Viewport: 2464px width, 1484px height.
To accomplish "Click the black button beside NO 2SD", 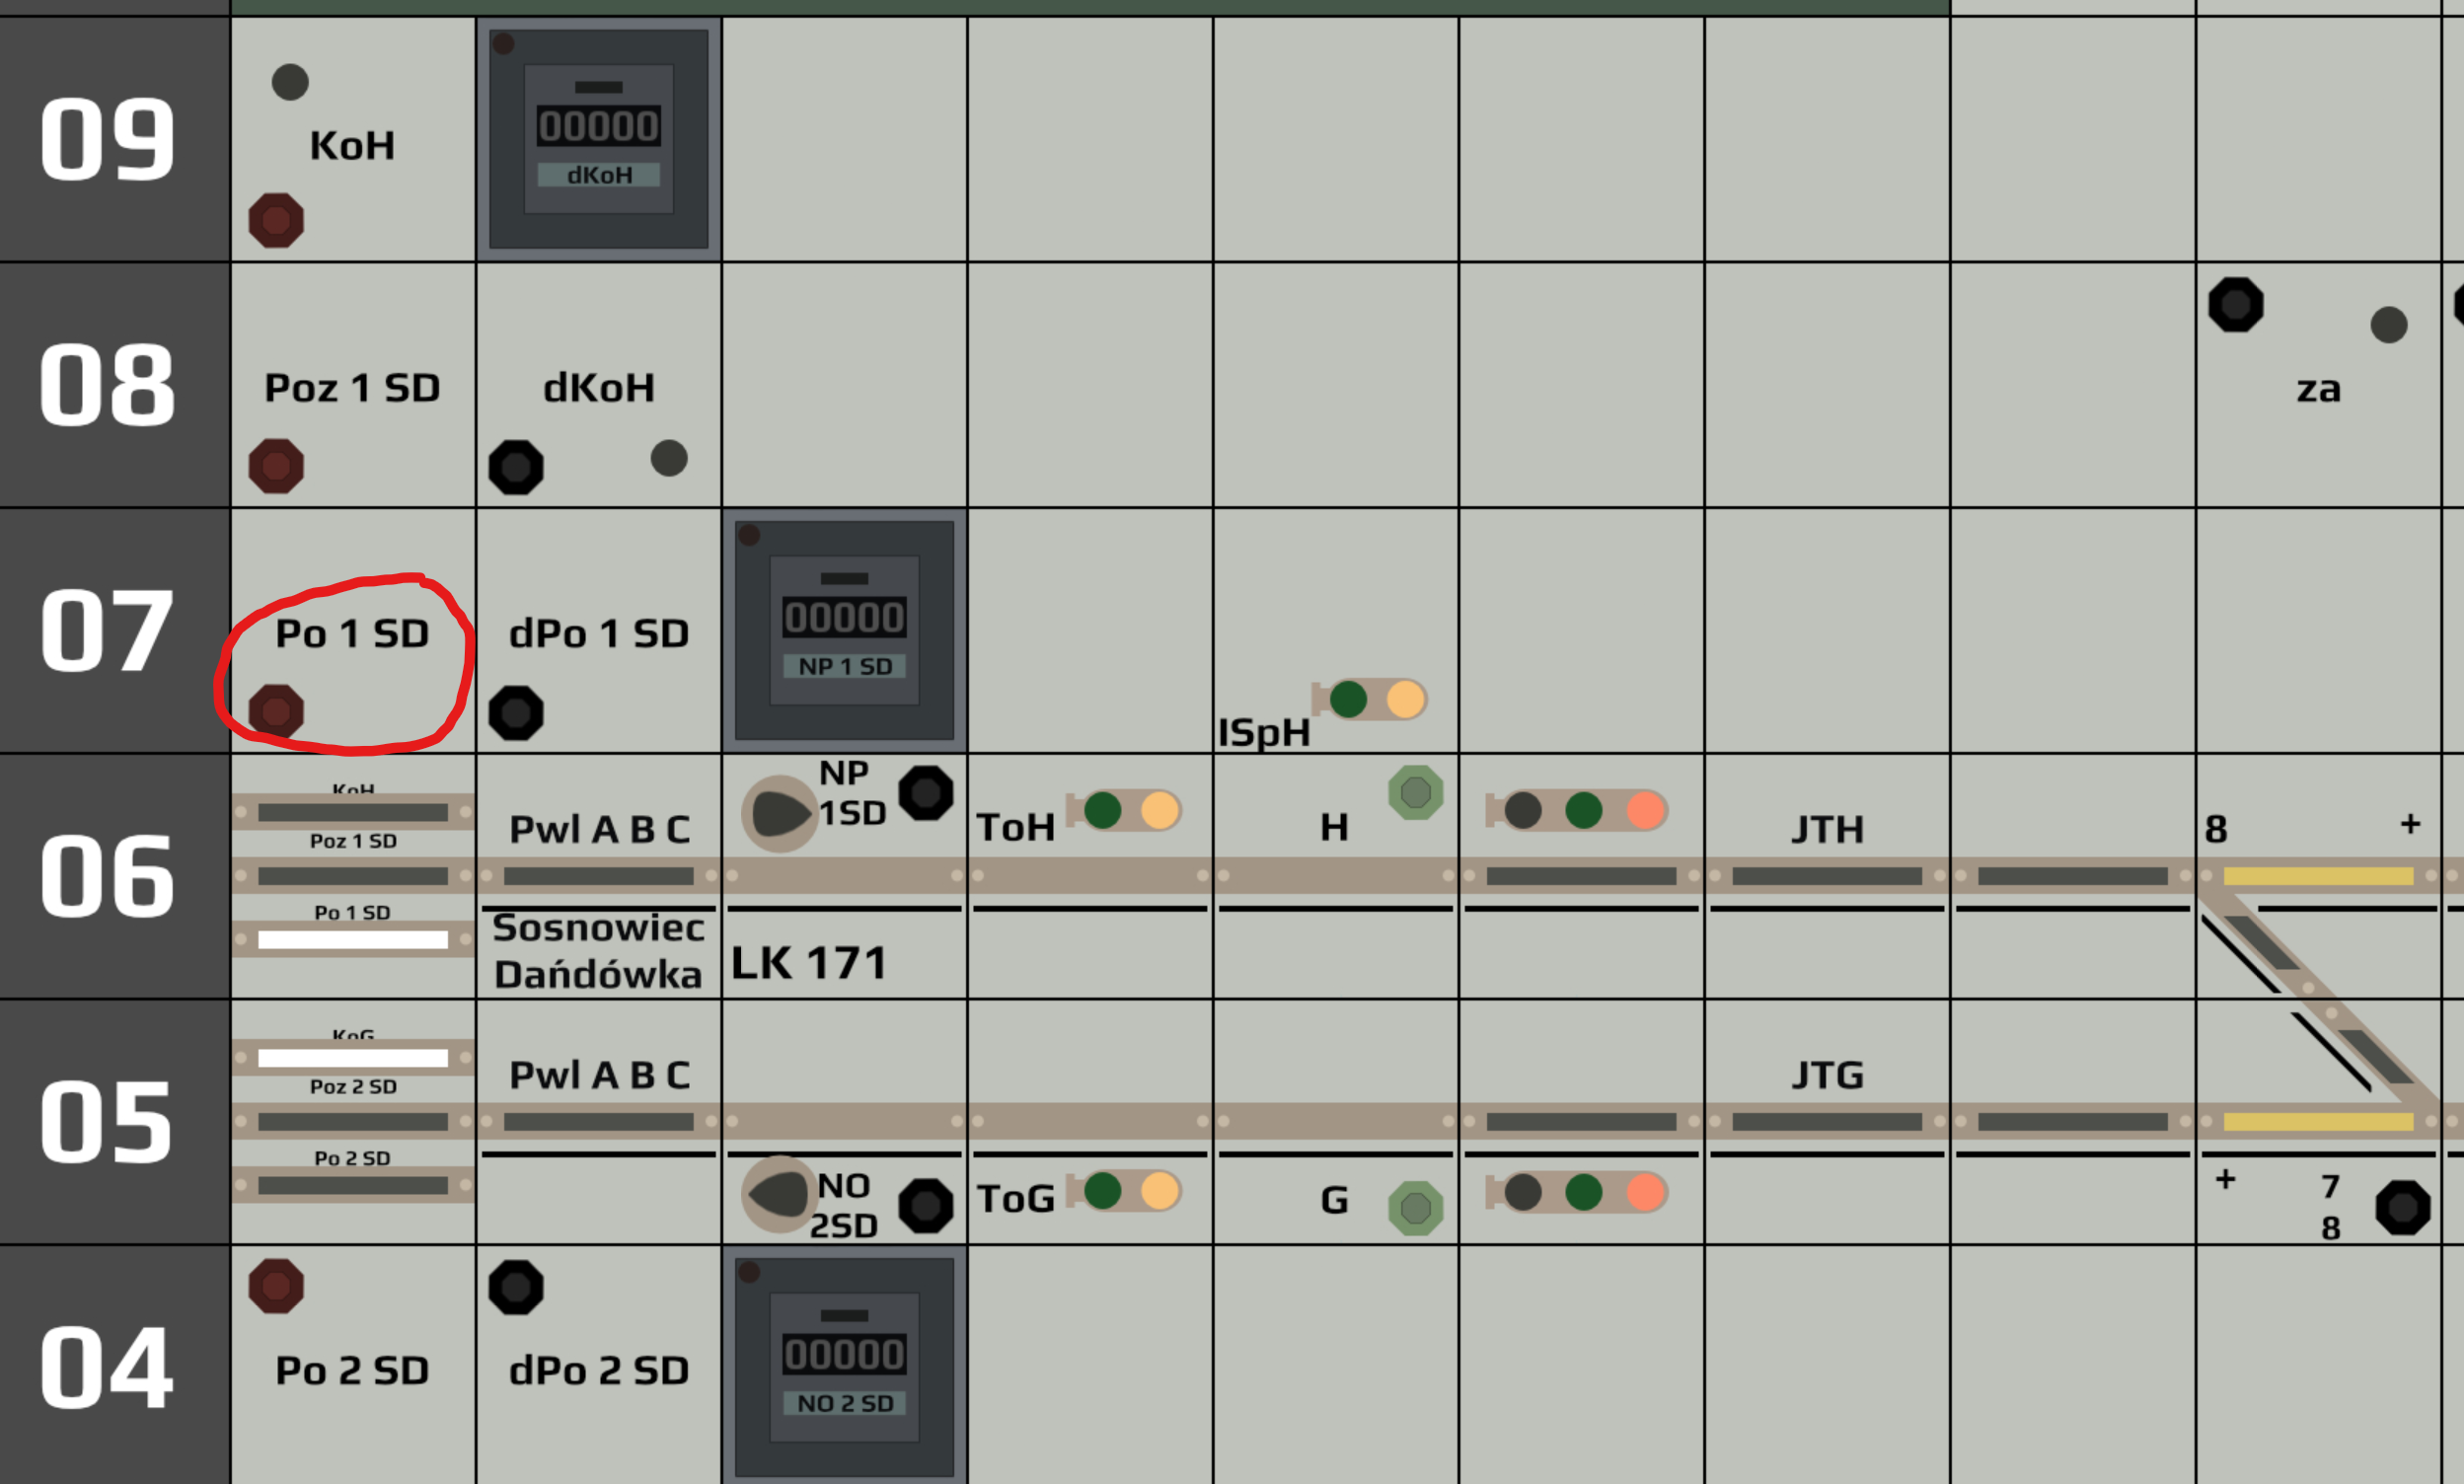I will coord(926,1206).
